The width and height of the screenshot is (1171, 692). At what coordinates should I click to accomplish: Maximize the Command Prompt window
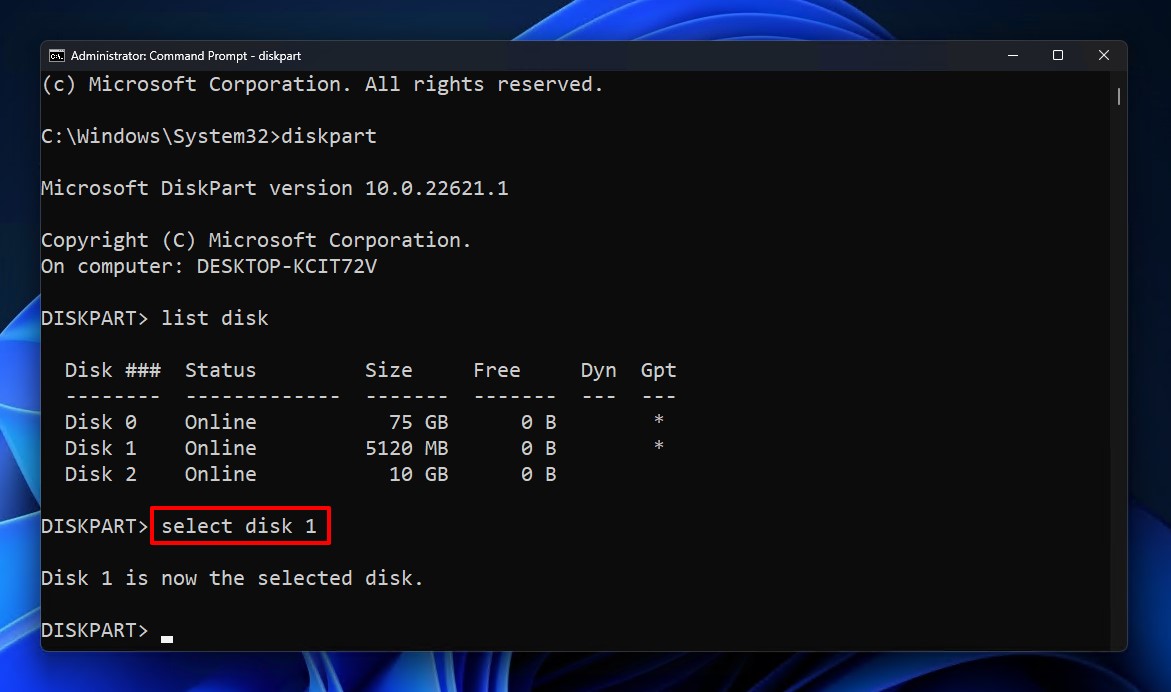1057,56
